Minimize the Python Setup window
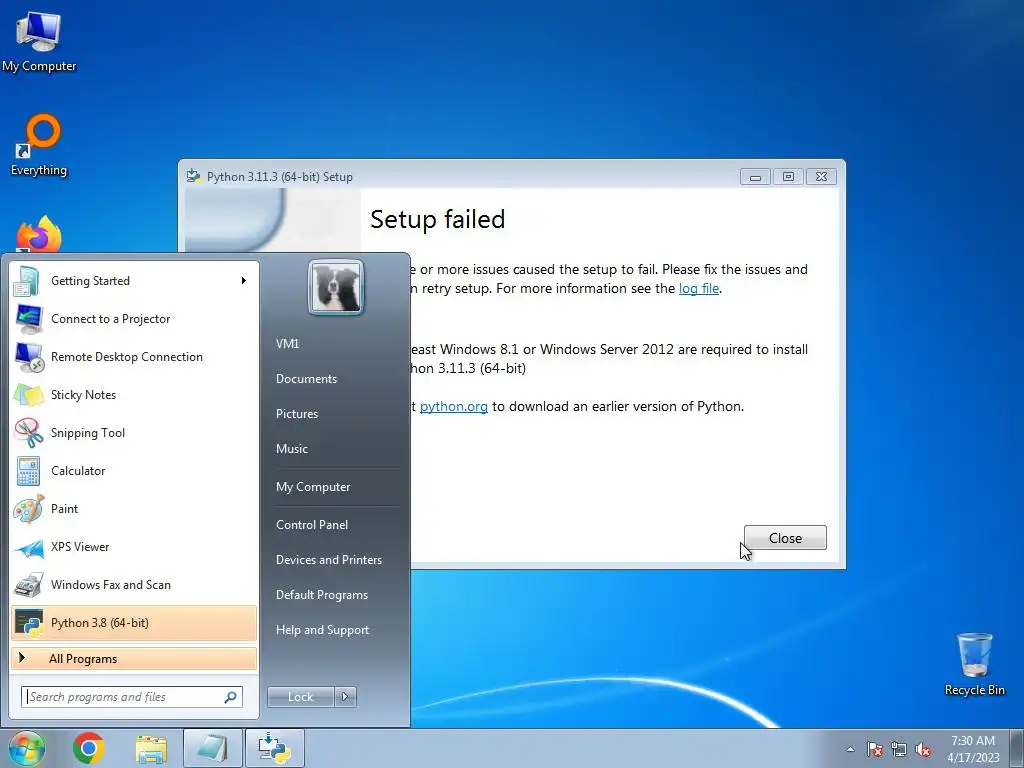This screenshot has width=1024, height=768. (756, 176)
